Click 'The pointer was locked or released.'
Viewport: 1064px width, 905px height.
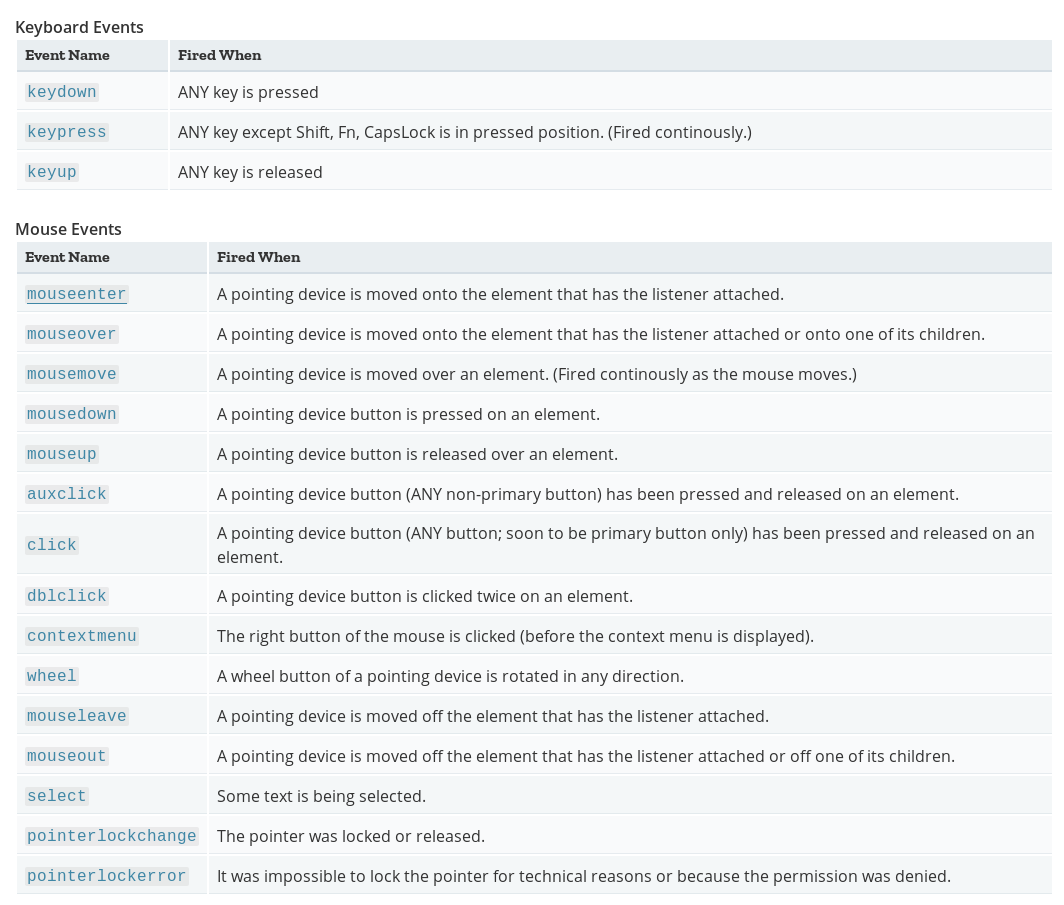click(x=351, y=836)
